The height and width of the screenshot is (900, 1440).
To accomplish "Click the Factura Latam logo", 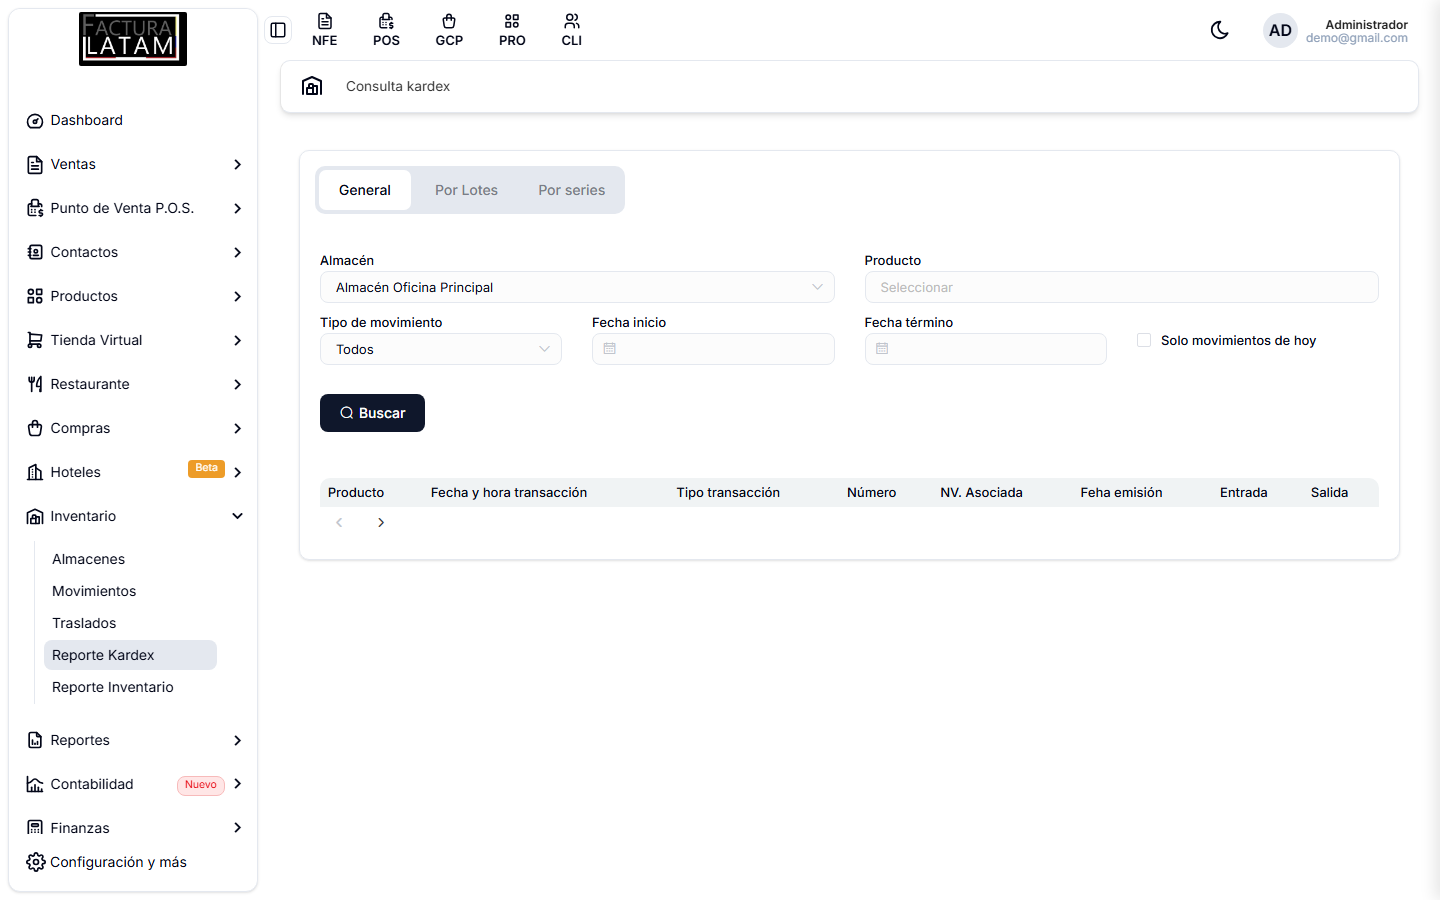I will click(133, 39).
